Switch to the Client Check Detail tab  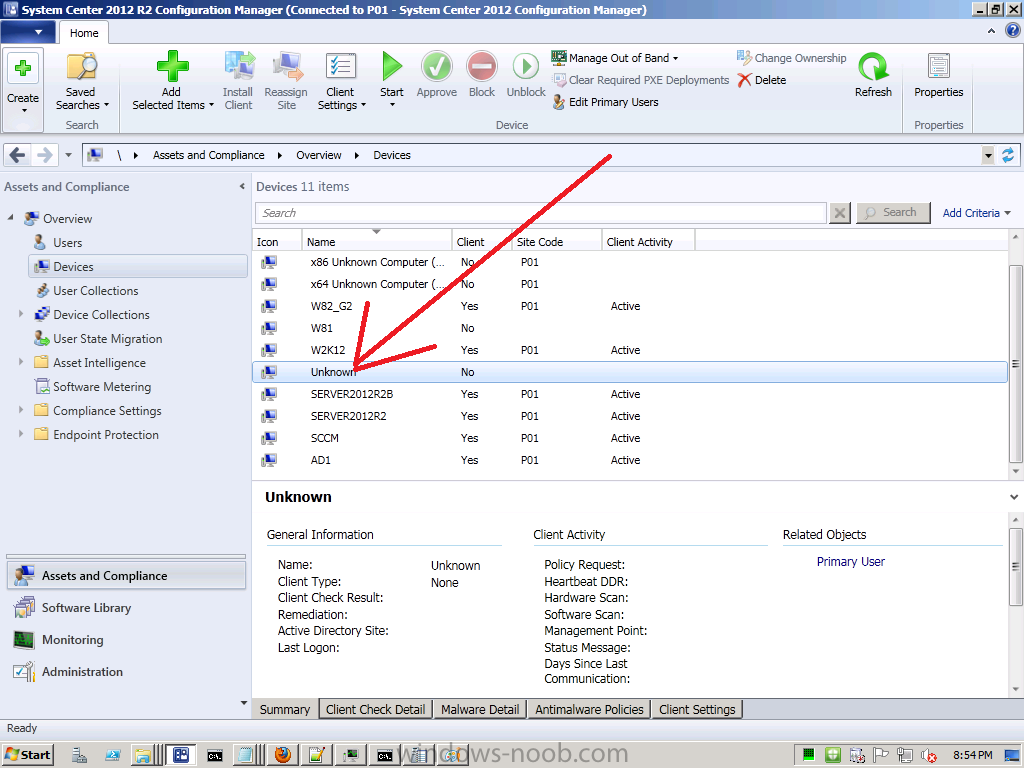coord(376,709)
